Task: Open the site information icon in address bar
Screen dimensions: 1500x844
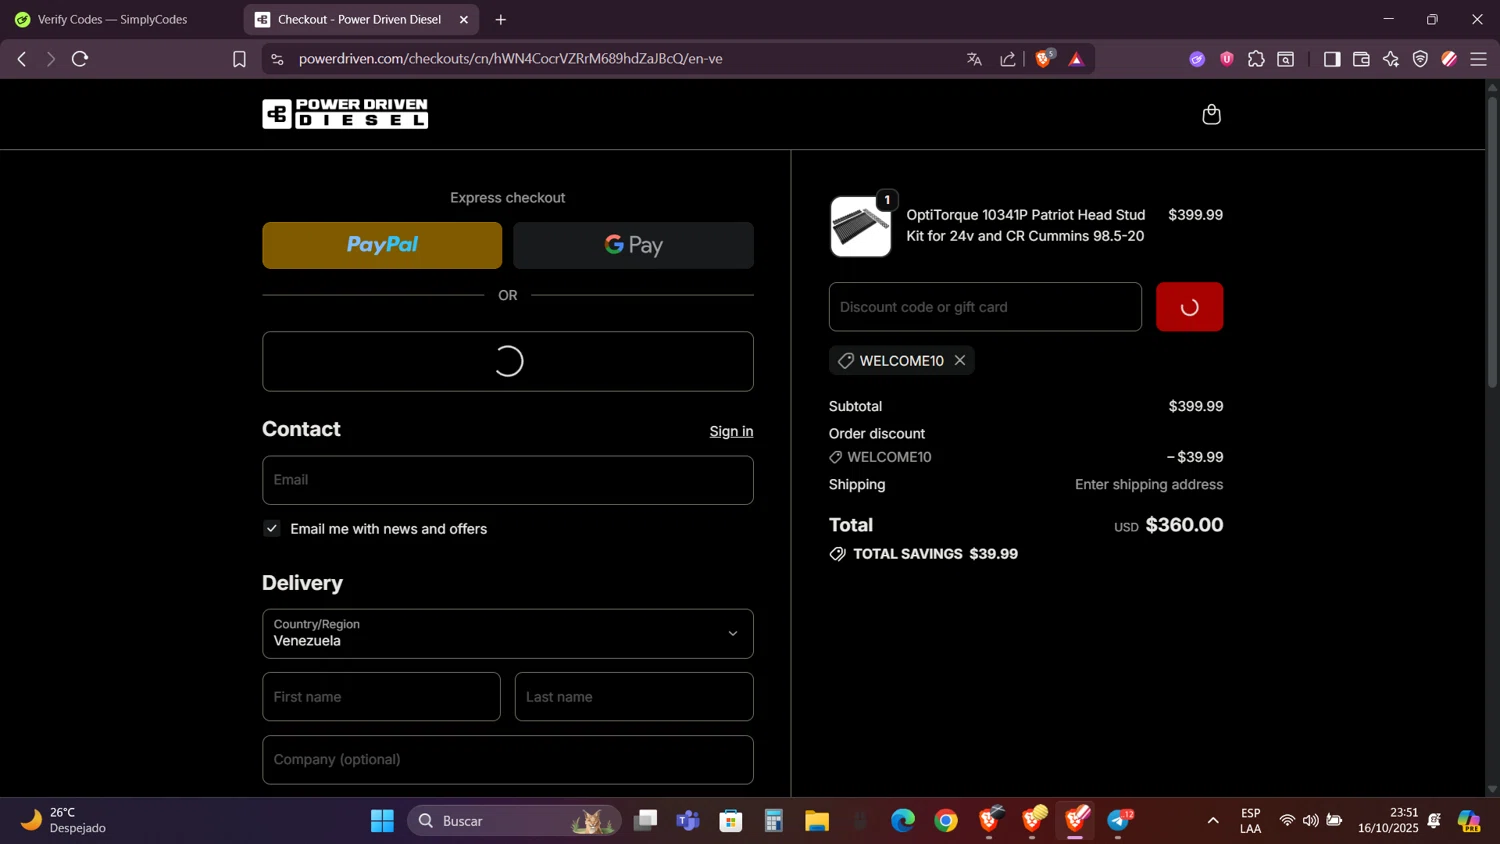Action: point(277,59)
